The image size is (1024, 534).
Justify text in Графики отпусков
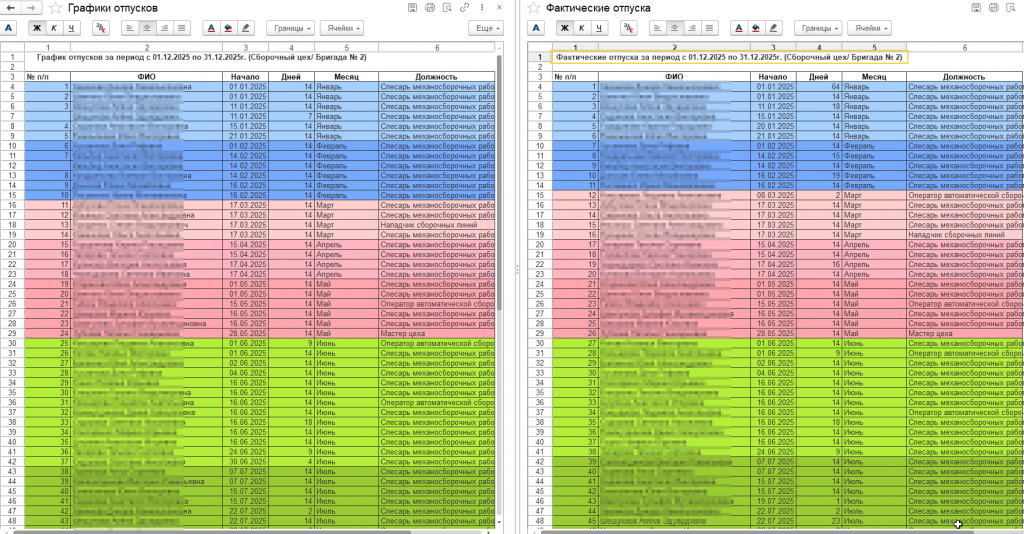(x=182, y=28)
